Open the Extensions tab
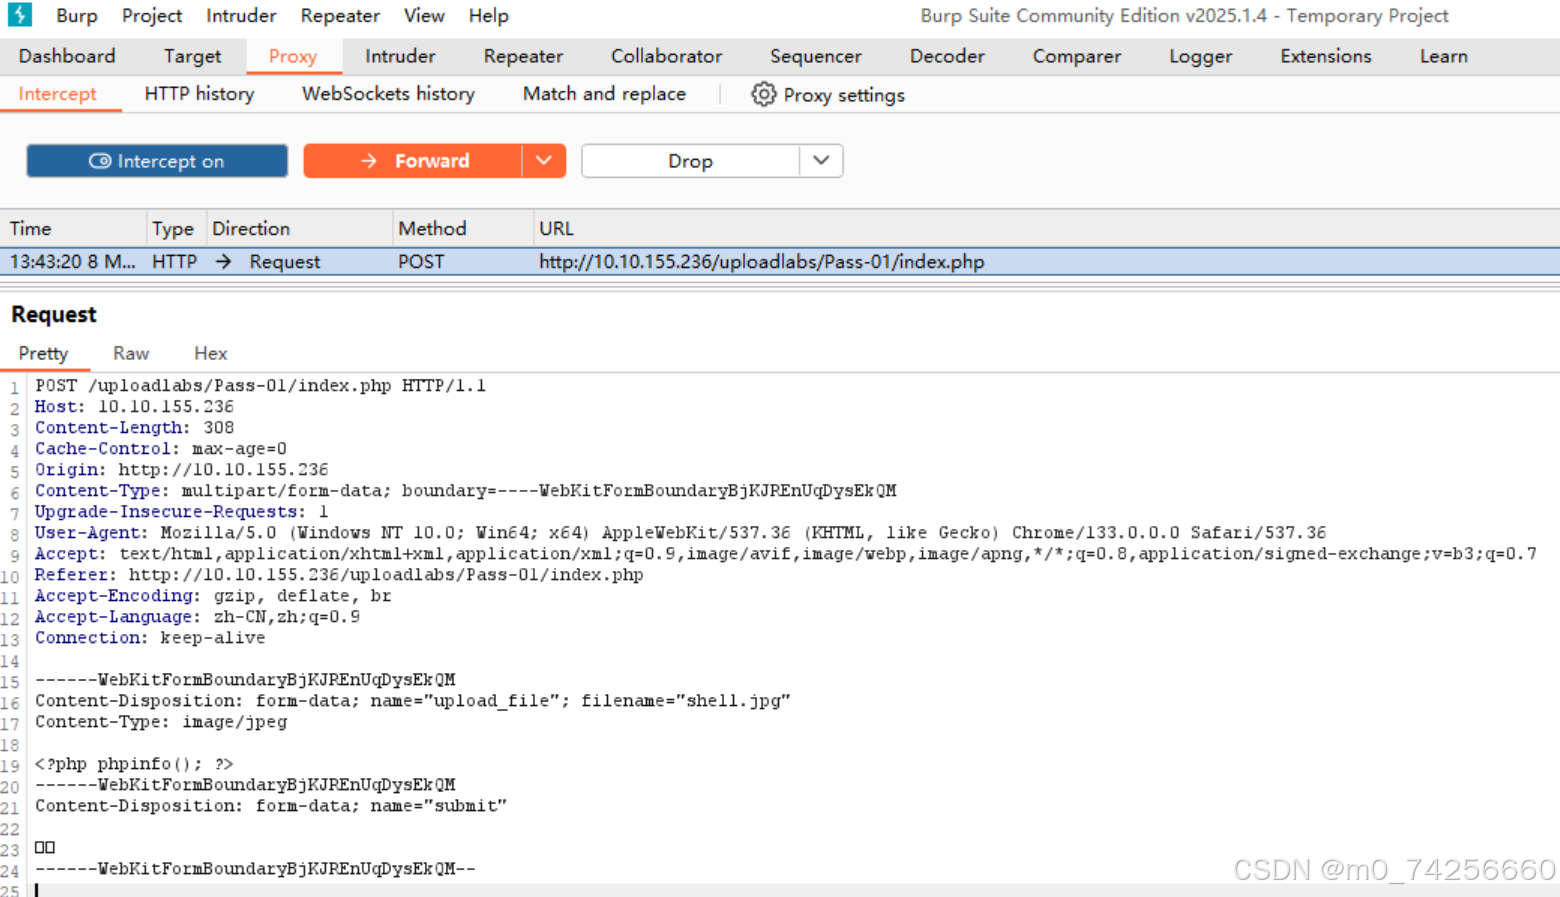This screenshot has height=897, width=1560. pos(1326,56)
